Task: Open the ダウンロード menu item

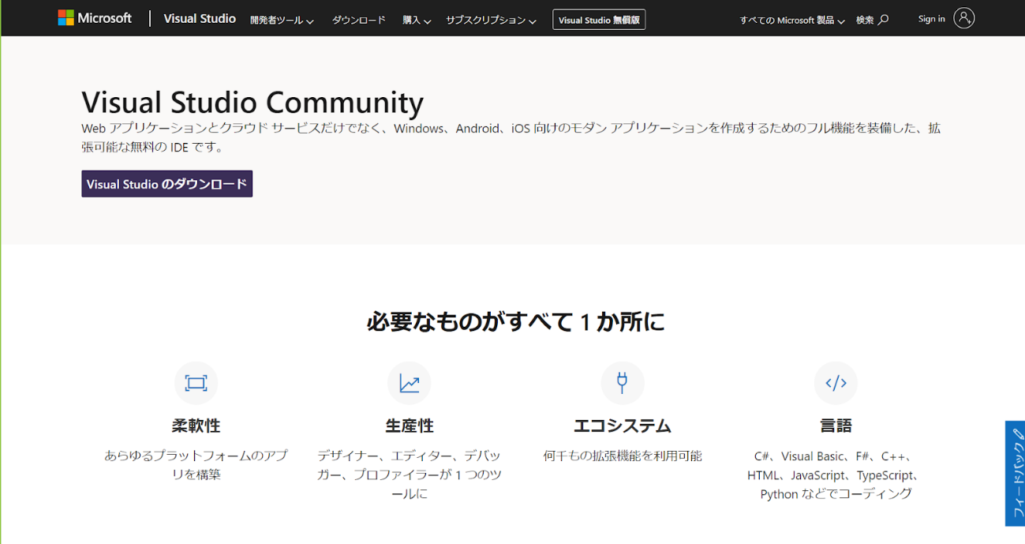Action: click(x=358, y=20)
